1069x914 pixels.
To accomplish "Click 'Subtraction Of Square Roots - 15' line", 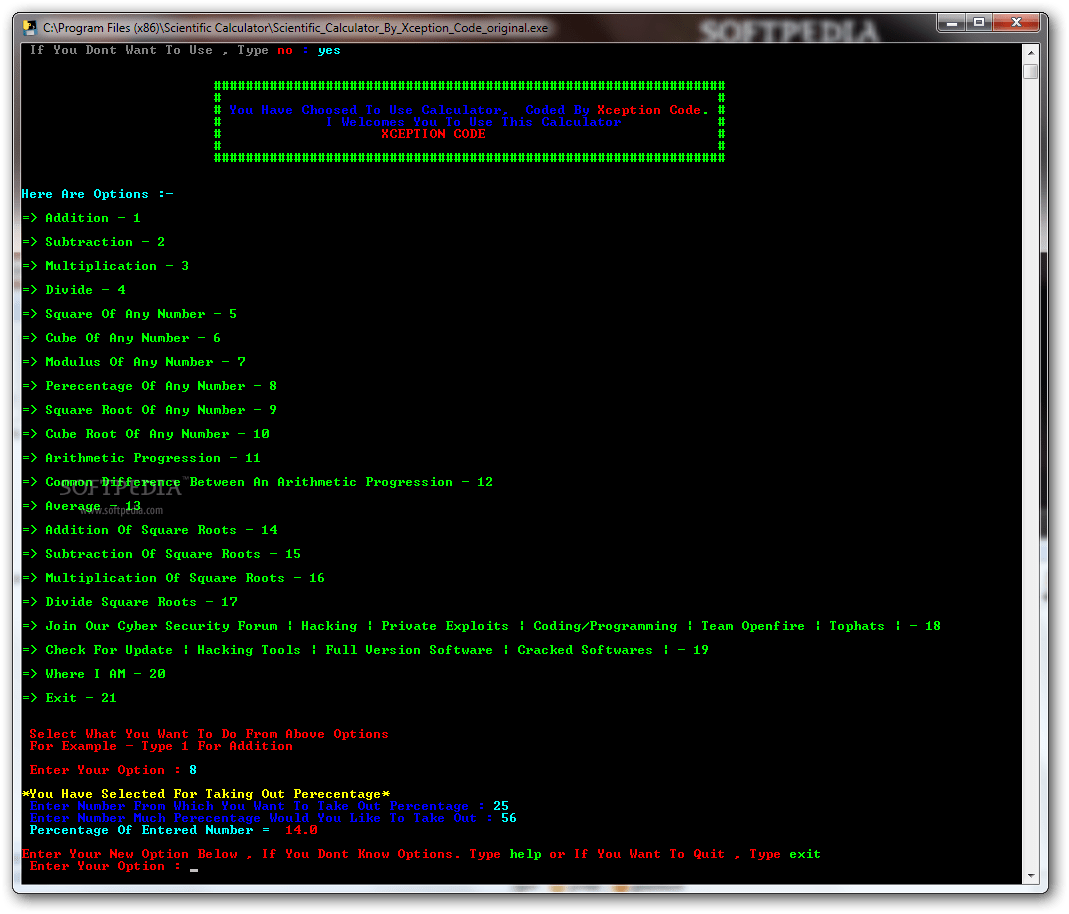I will point(162,554).
